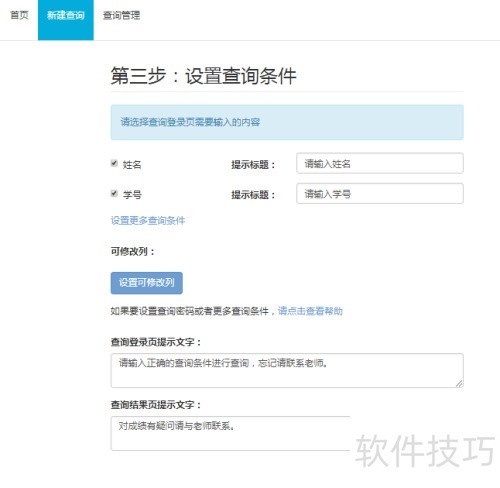Screen dimensions: 500x488
Task: Uncheck the 姓名 checkbox
Action: tap(114, 163)
